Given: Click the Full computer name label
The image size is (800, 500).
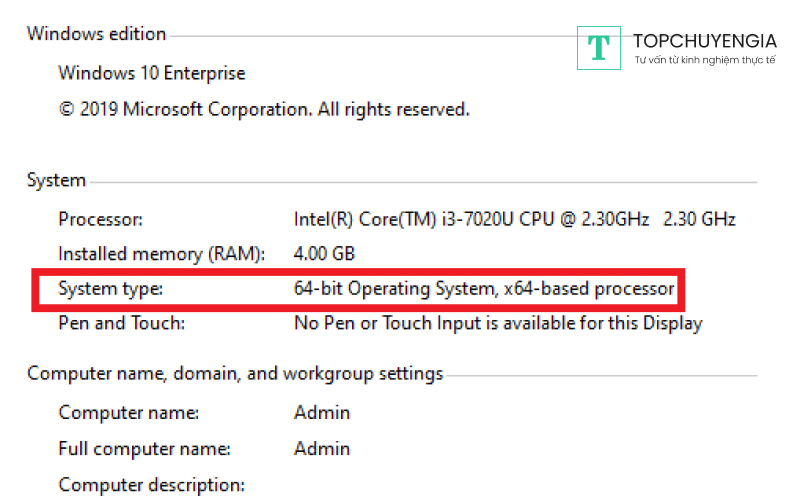Looking at the screenshot, I should (144, 448).
